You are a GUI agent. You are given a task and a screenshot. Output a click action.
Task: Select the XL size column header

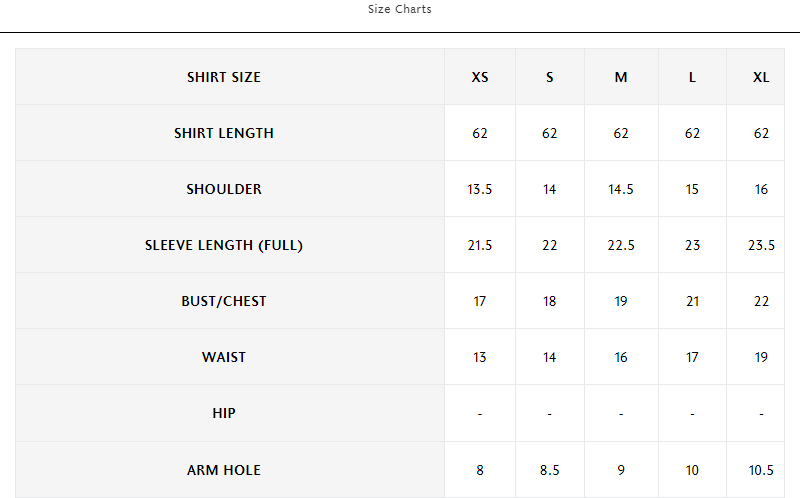point(761,77)
